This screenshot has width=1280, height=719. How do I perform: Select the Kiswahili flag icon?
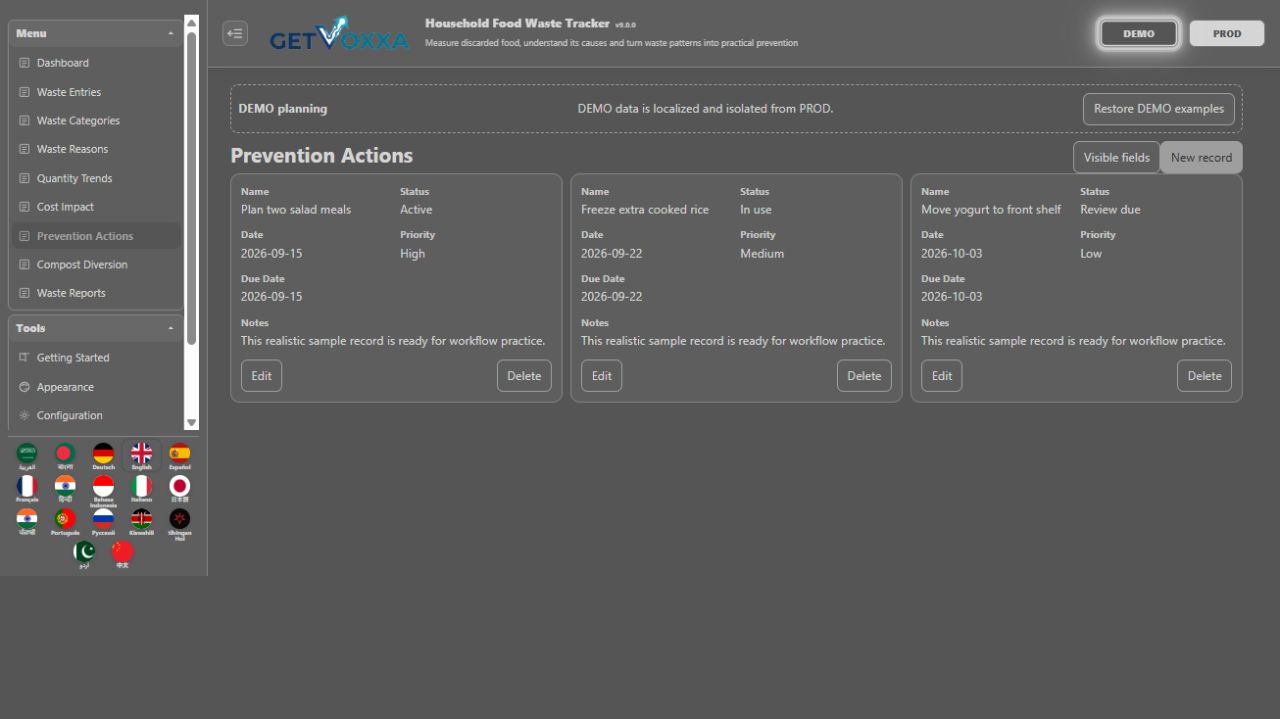pos(141,522)
